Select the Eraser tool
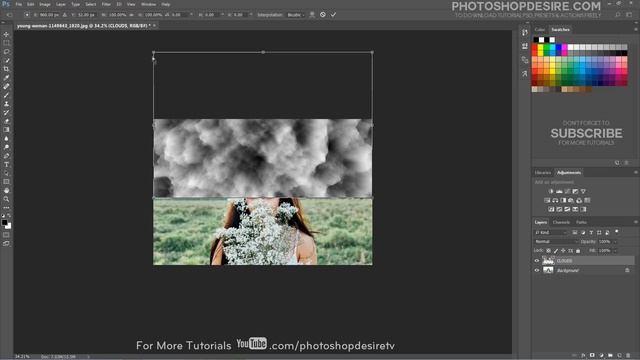 point(6,121)
